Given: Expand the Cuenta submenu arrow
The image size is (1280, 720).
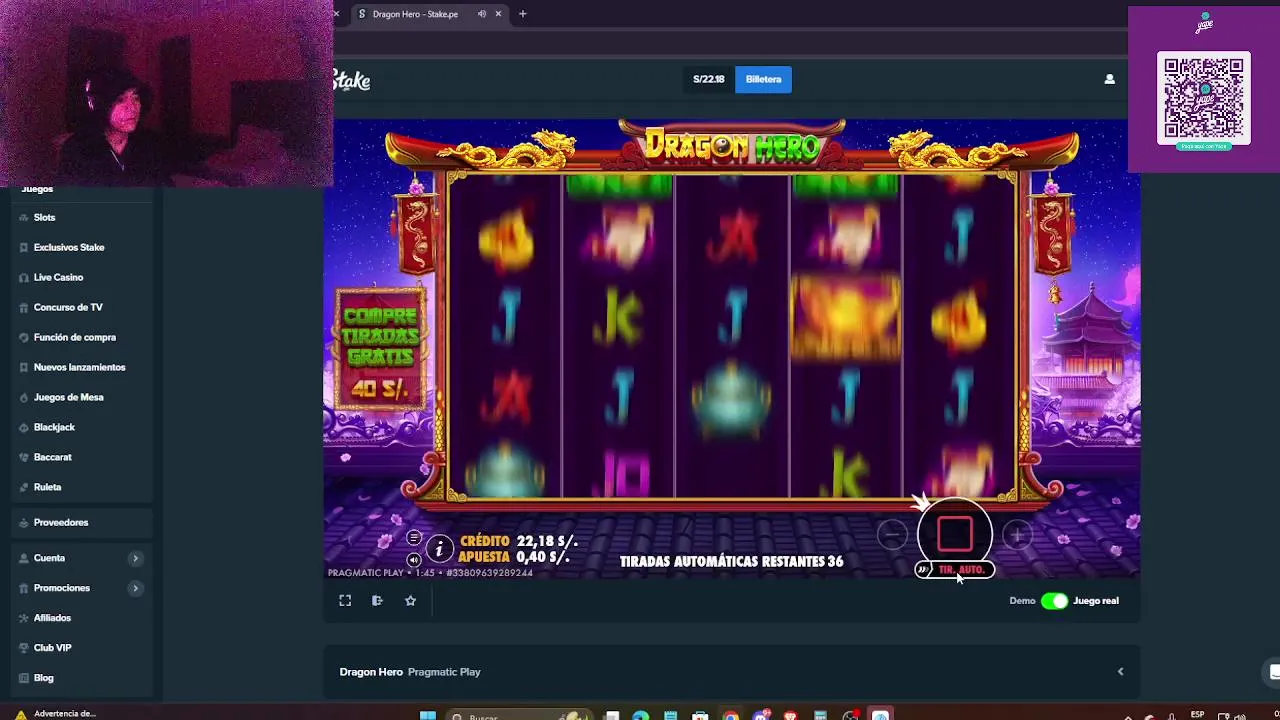Looking at the screenshot, I should [135, 558].
